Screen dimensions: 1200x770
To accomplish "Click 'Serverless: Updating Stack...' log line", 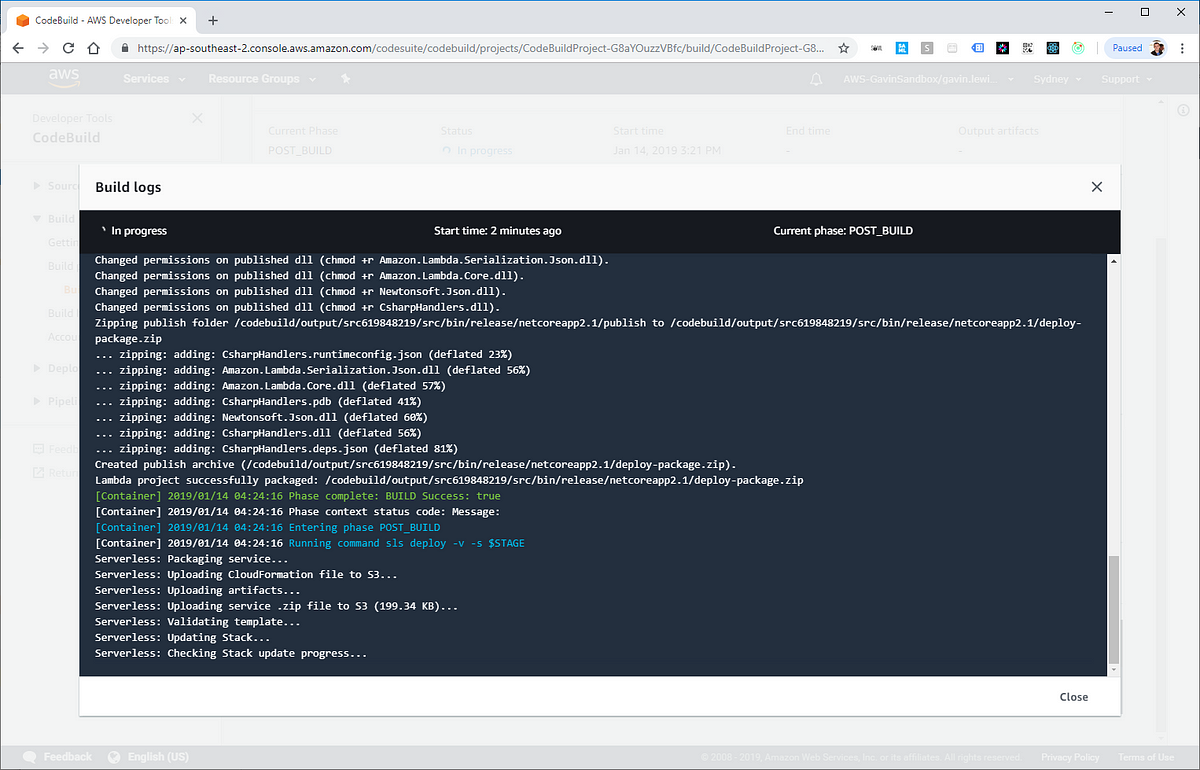I will (182, 637).
